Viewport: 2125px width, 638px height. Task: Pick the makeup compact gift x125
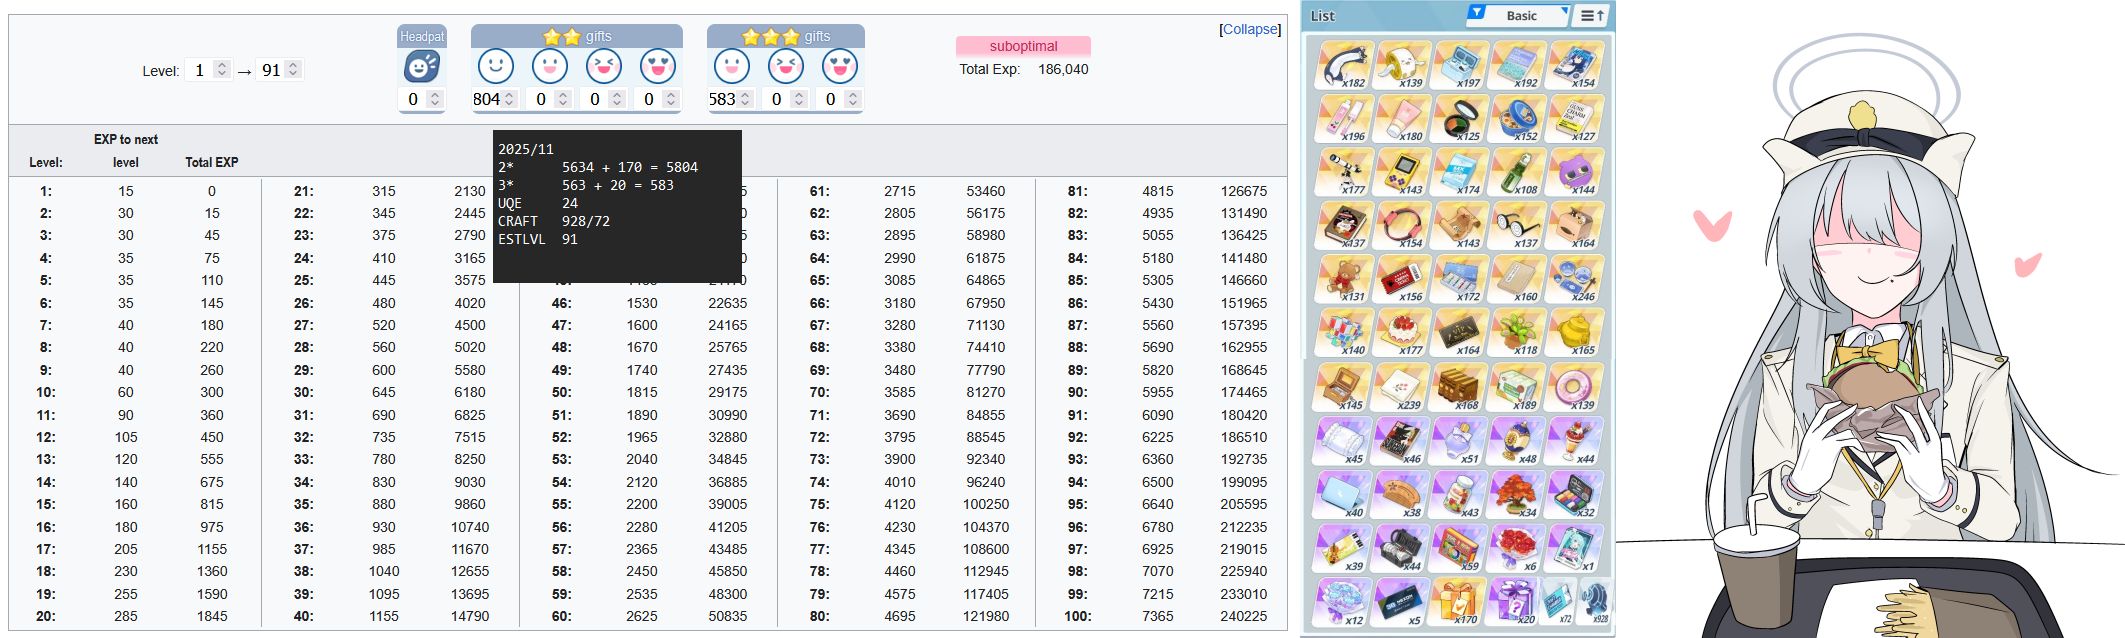tap(1459, 119)
